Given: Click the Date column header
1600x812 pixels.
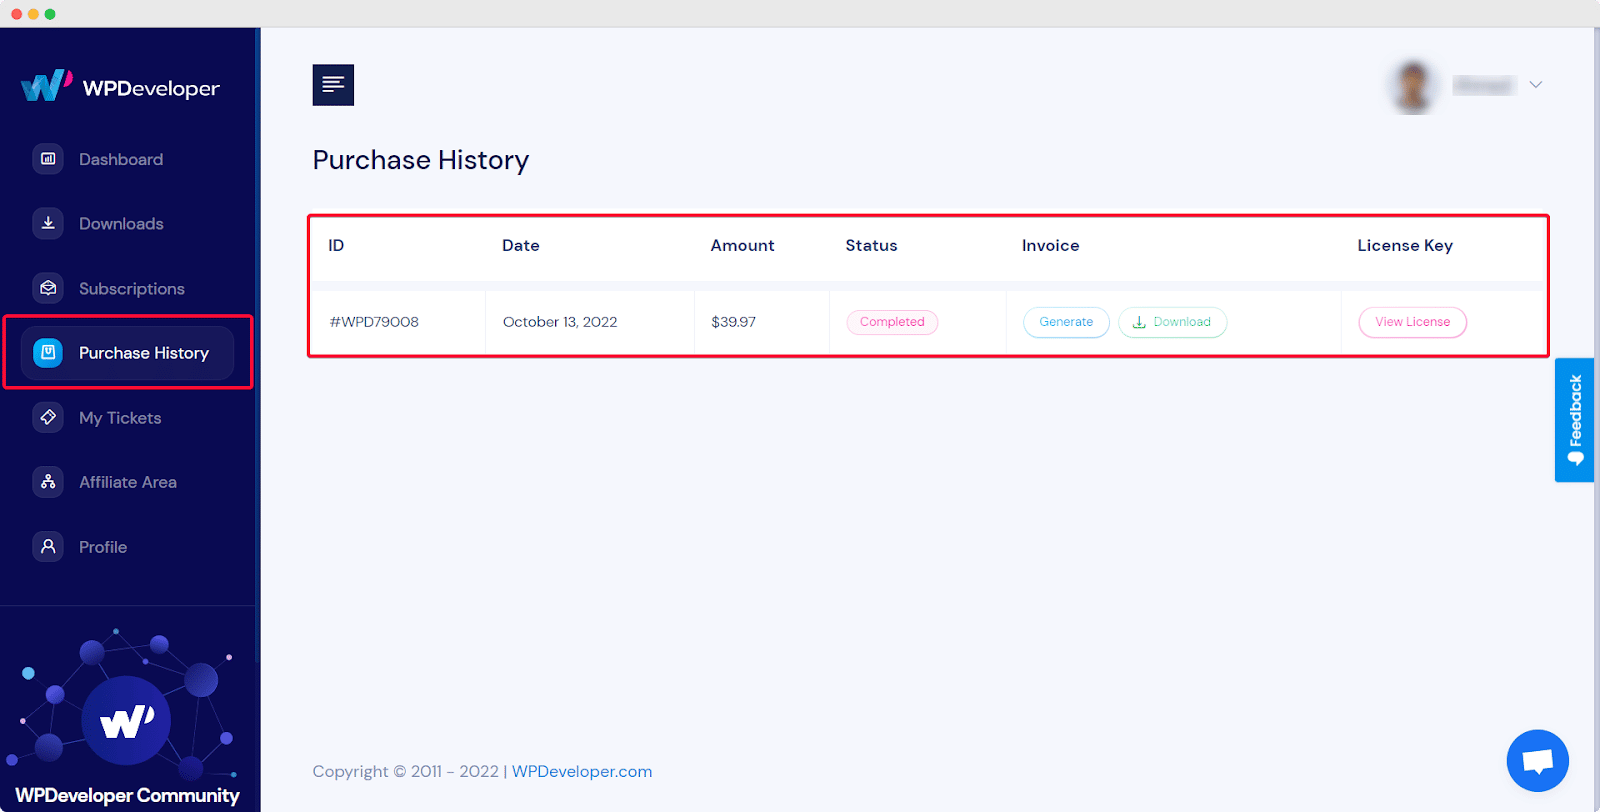Looking at the screenshot, I should (x=521, y=246).
